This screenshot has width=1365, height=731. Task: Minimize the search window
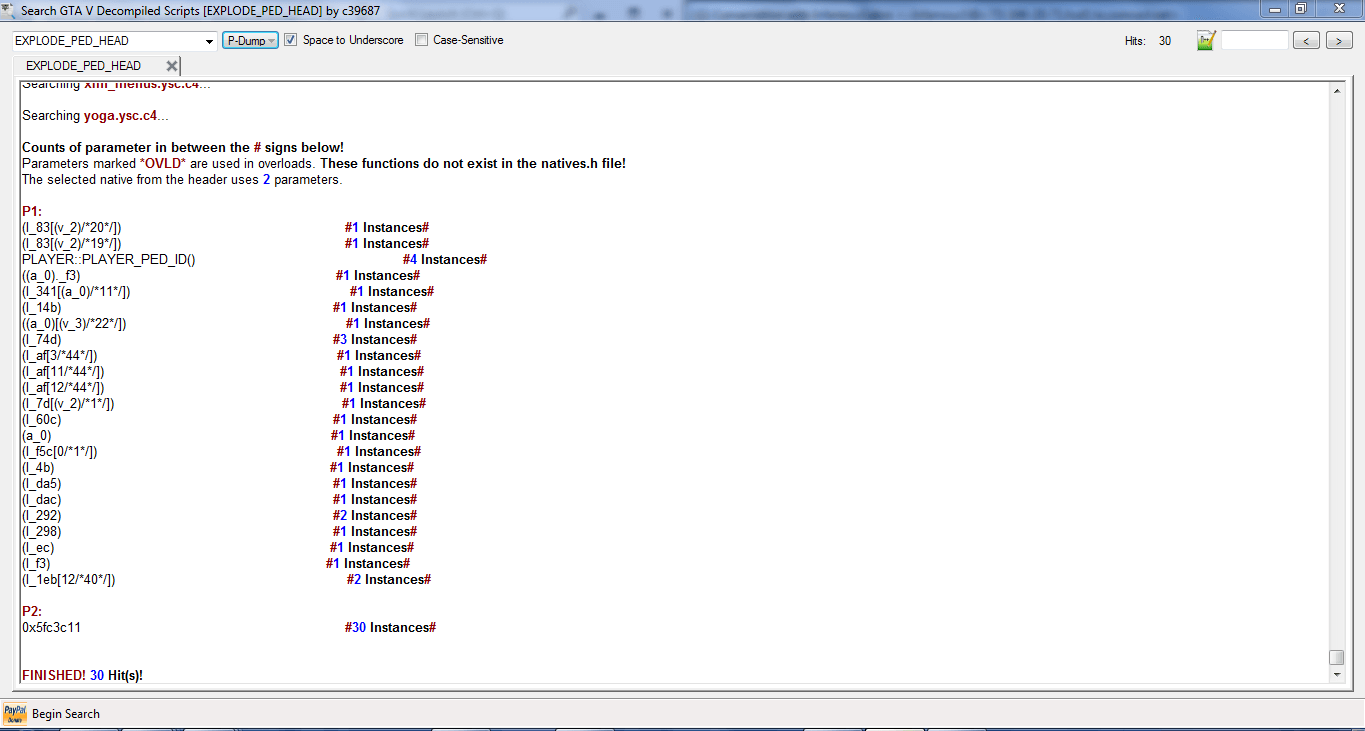pyautogui.click(x=1274, y=9)
